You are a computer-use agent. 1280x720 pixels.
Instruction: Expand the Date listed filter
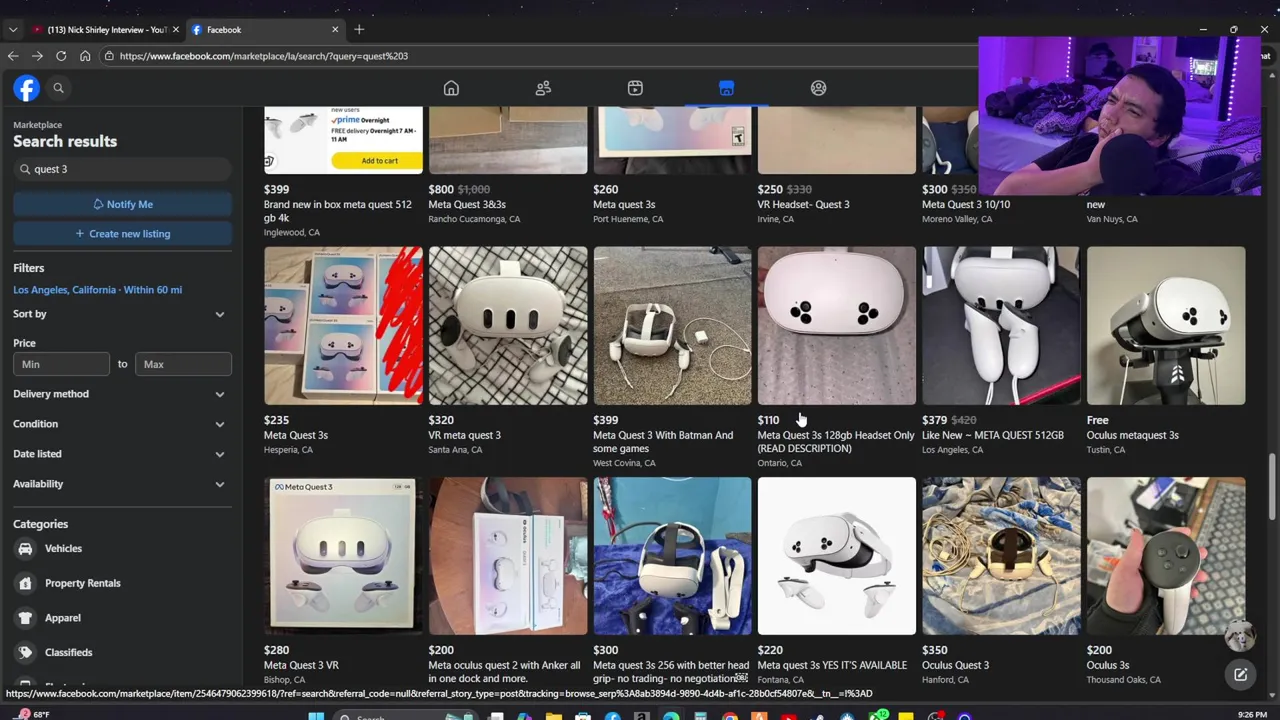(x=121, y=454)
